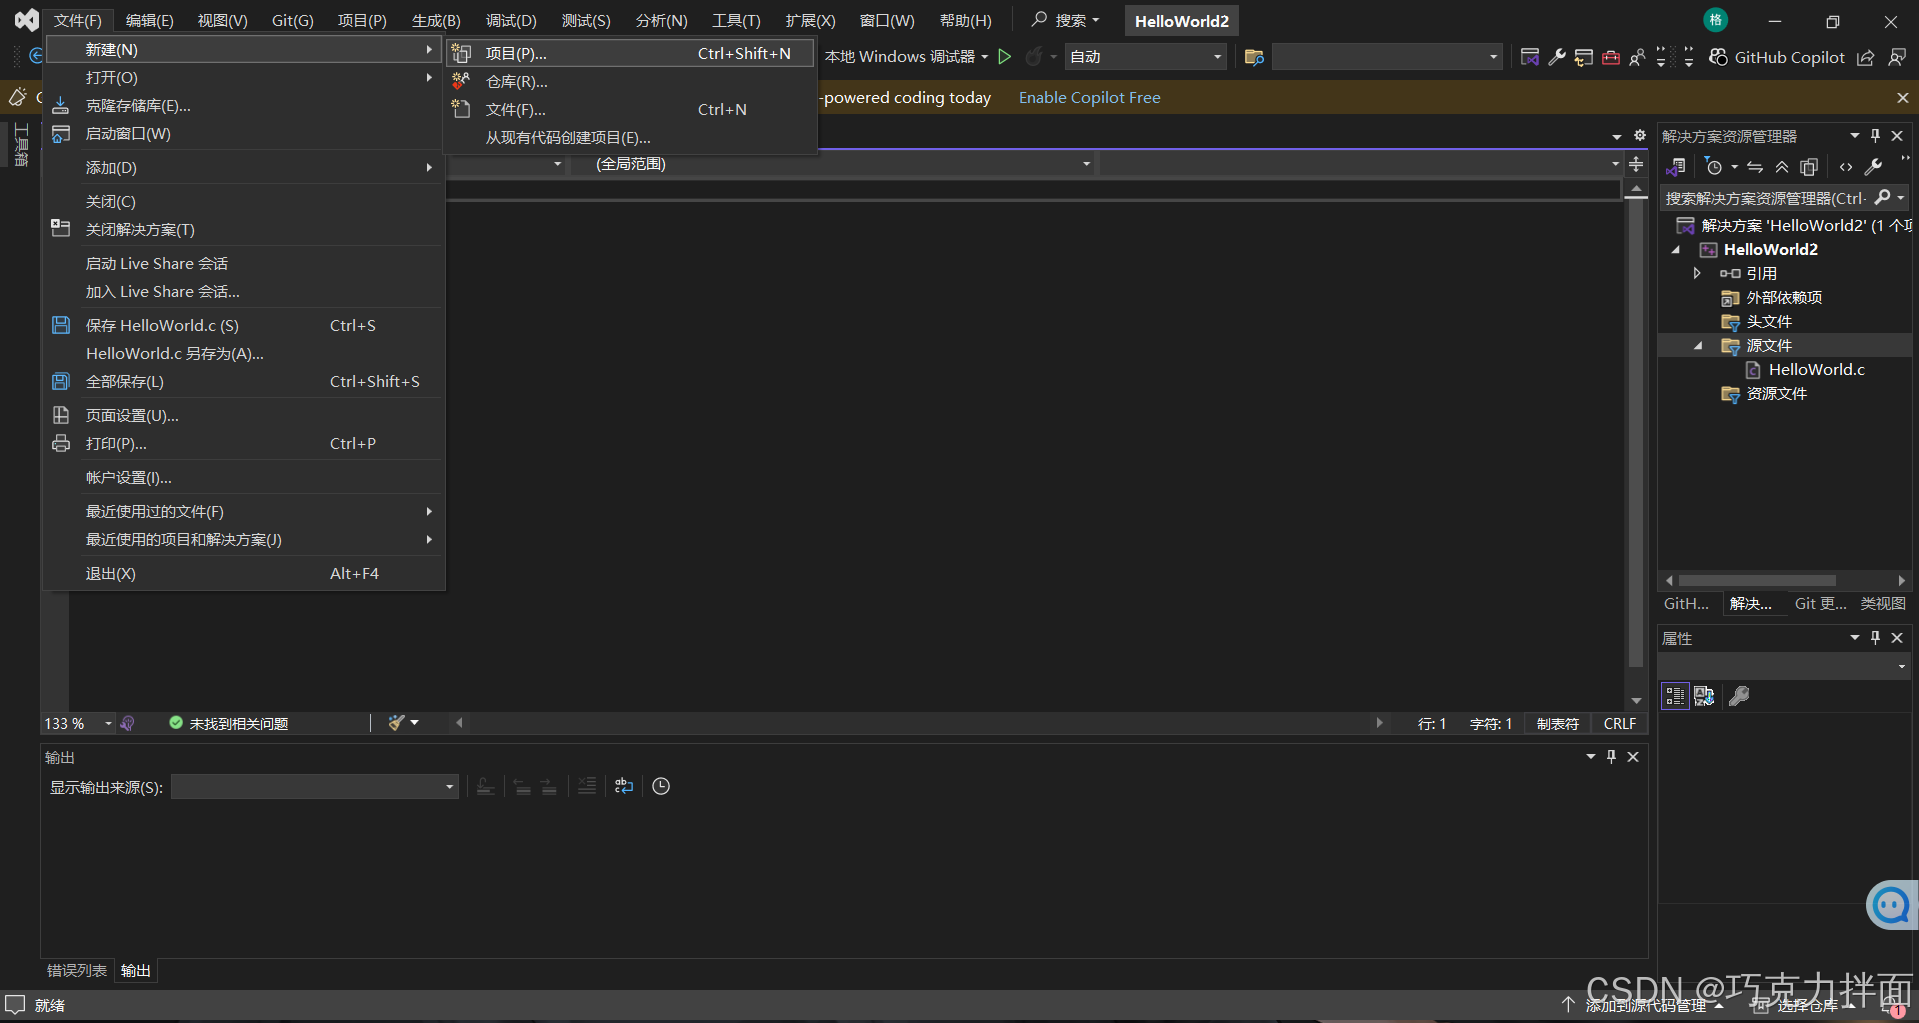Screen dimensions: 1919x1023
Task: Start 本地 Windows 调试器 with the run button
Action: (1005, 57)
